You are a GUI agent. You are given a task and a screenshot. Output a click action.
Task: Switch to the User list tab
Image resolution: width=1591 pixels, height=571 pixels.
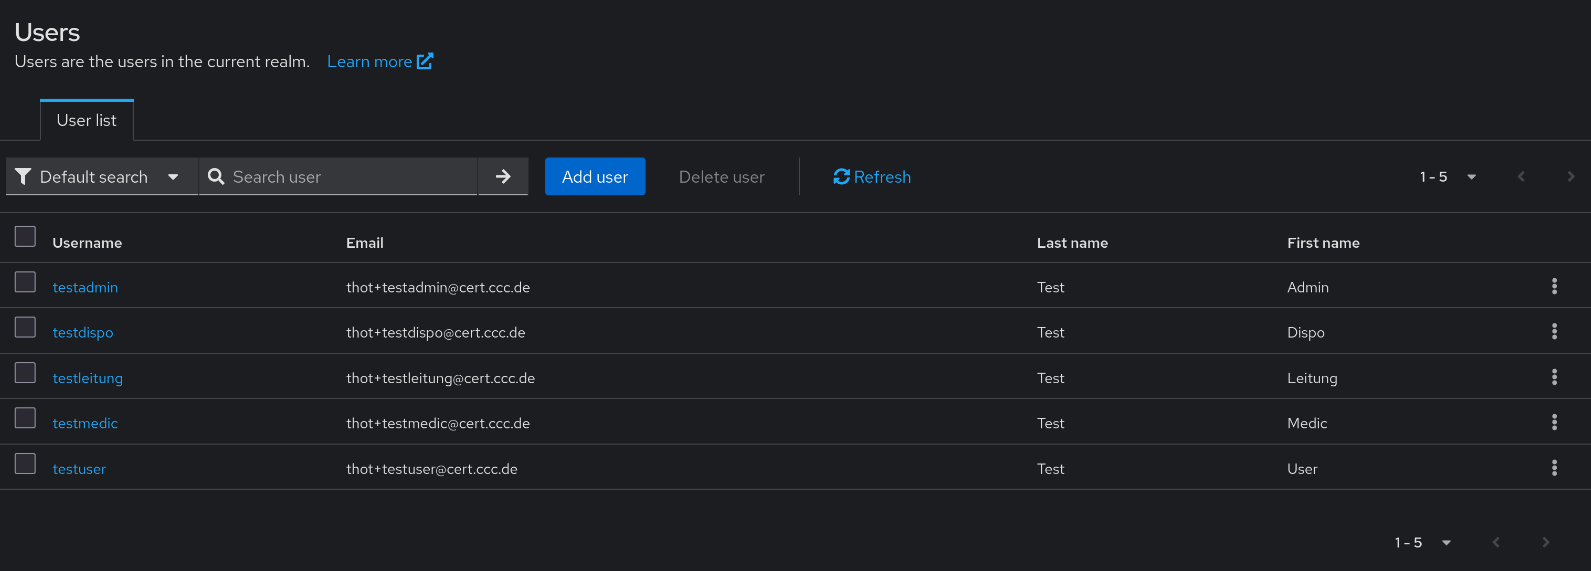[x=87, y=120]
